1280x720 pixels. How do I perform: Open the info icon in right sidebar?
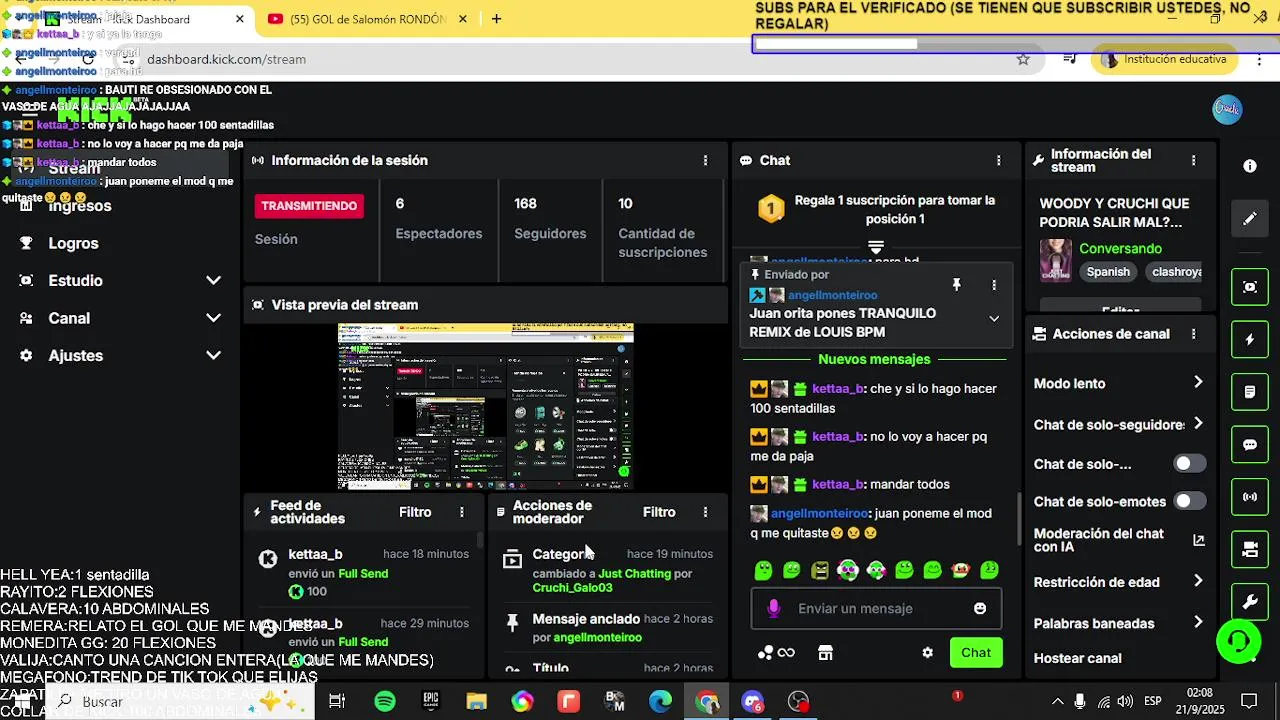[1250, 167]
